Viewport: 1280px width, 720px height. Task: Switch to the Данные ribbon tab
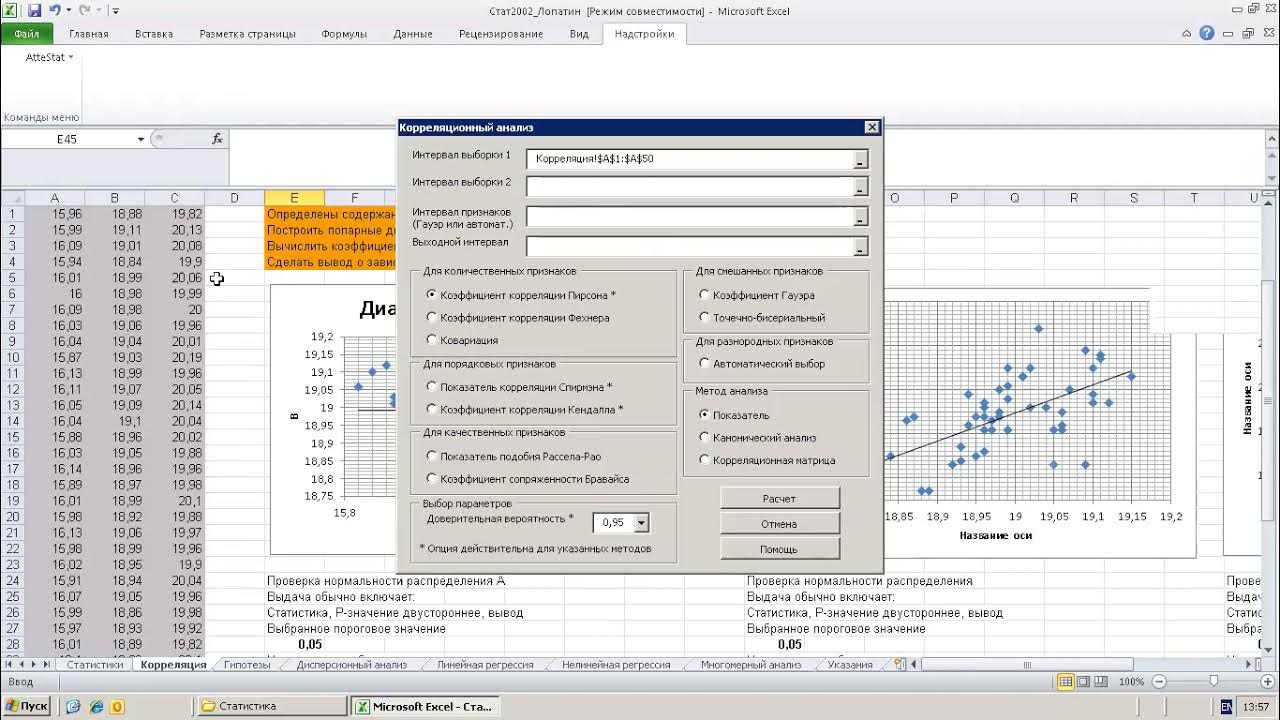click(413, 34)
